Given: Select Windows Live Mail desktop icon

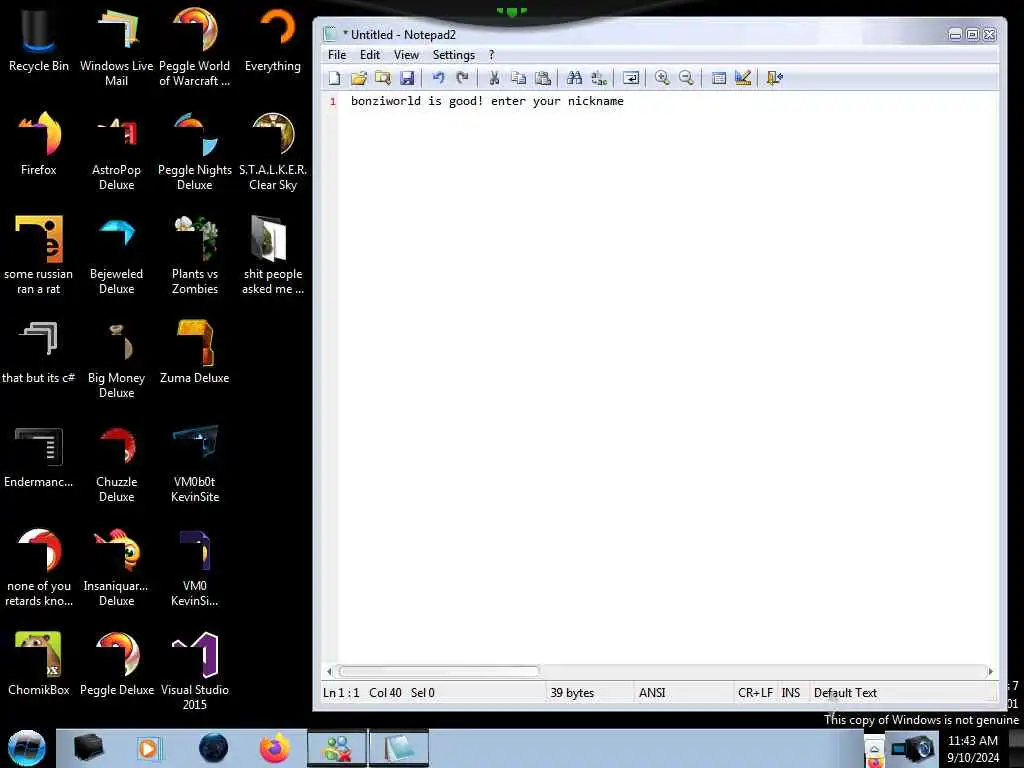Looking at the screenshot, I should (116, 48).
